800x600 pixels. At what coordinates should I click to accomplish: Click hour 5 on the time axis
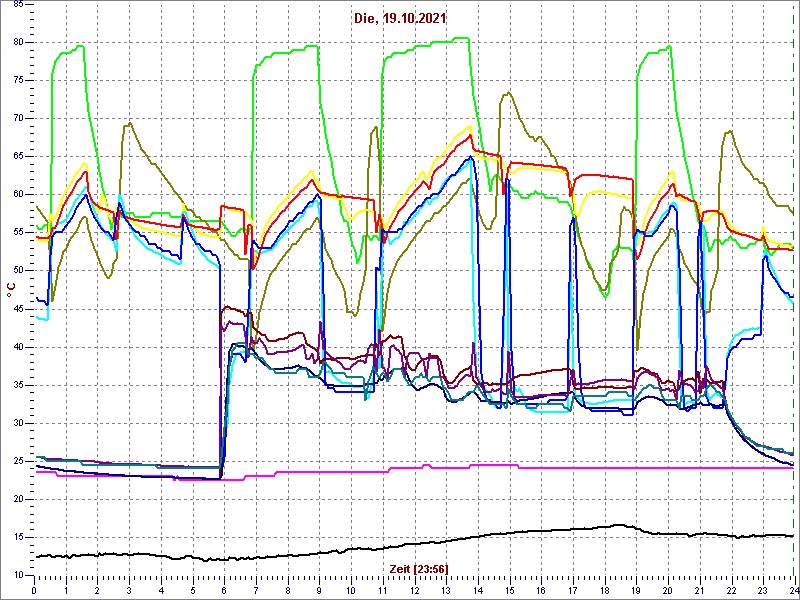click(x=192, y=591)
